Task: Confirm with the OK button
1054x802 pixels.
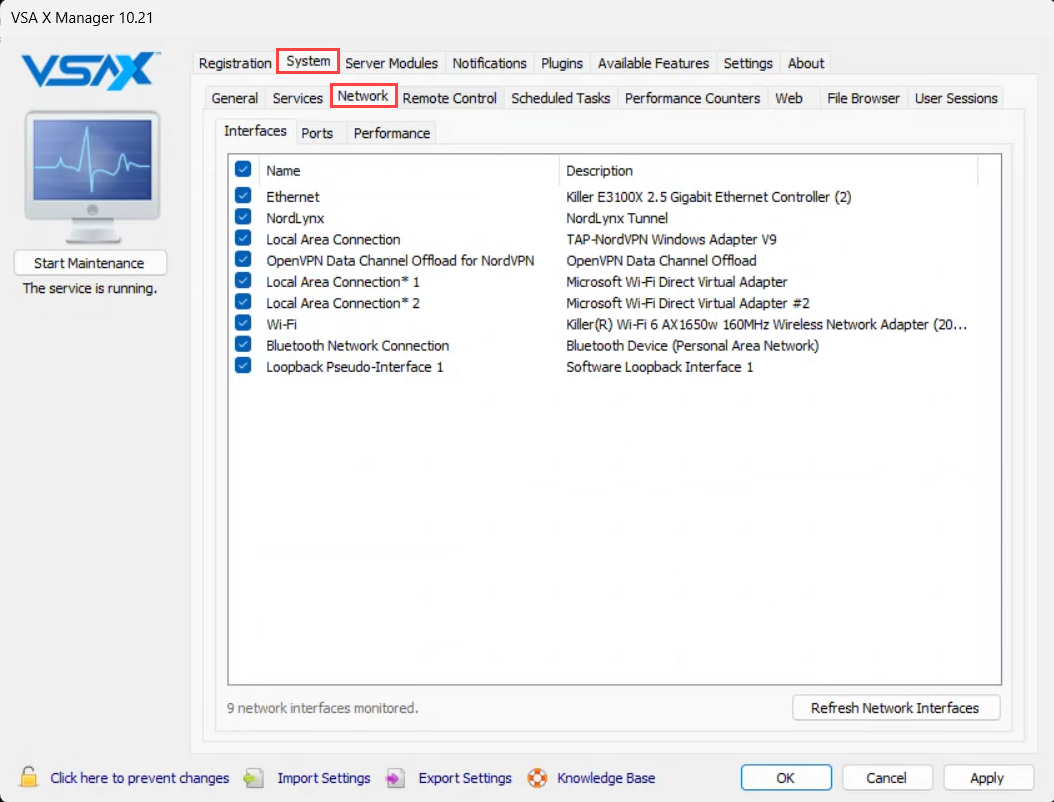Action: [786, 778]
